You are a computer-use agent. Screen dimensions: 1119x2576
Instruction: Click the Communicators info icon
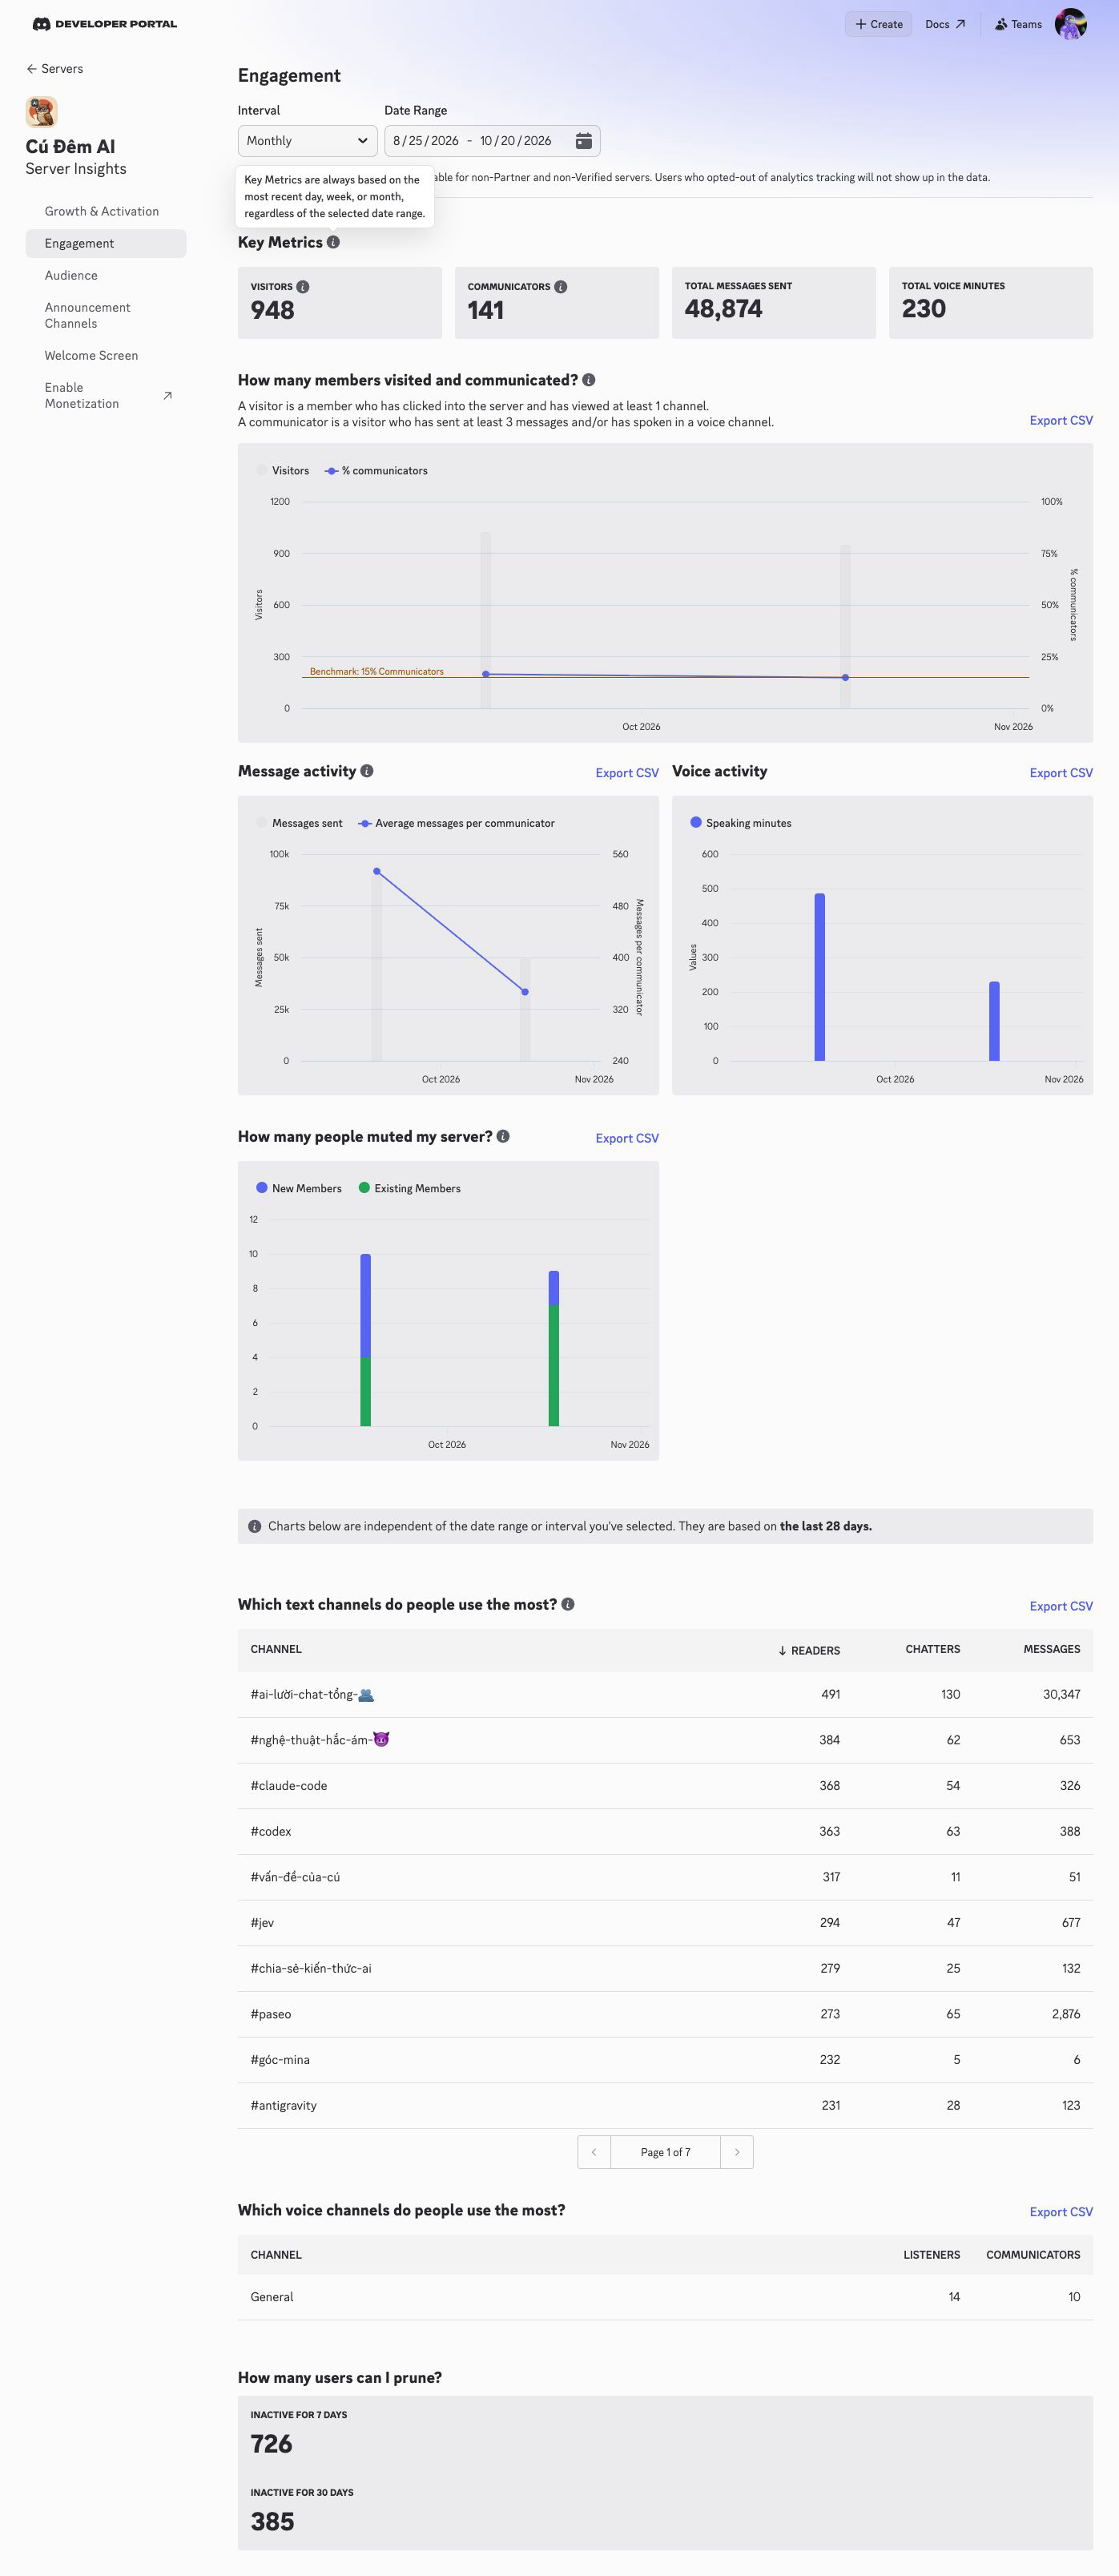561,287
